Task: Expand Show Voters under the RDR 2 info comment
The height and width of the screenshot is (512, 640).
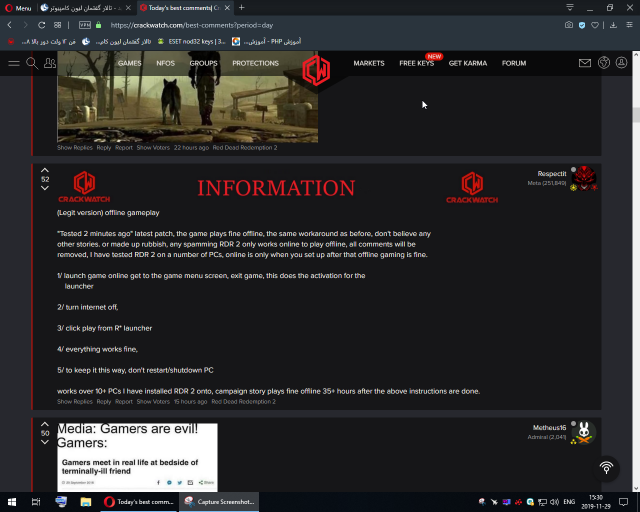Action: [x=153, y=401]
